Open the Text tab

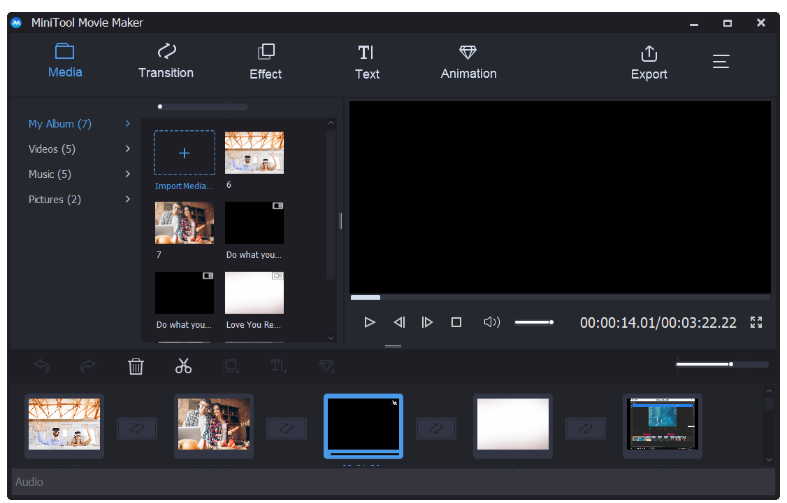367,62
